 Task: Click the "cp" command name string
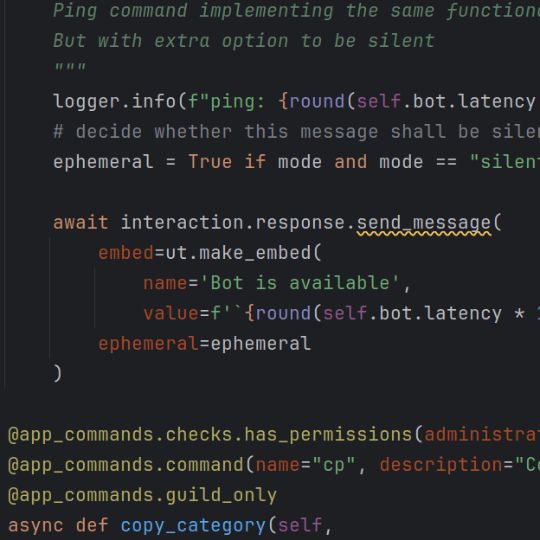[x=333, y=465]
